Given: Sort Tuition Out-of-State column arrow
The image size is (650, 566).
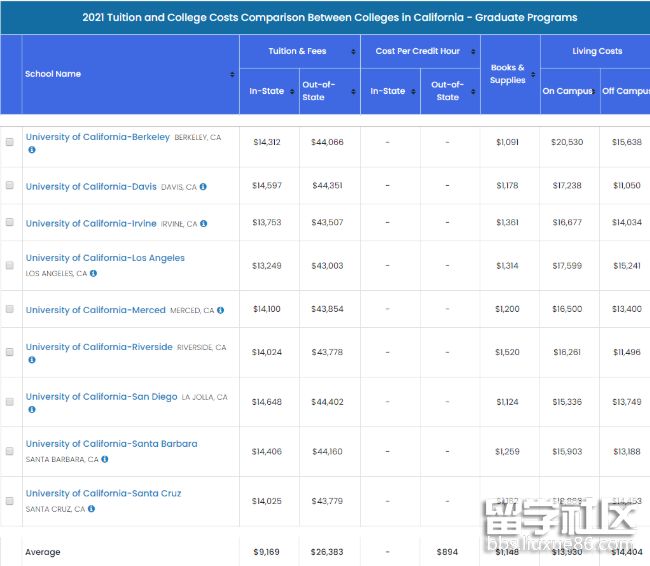Looking at the screenshot, I should (353, 92).
